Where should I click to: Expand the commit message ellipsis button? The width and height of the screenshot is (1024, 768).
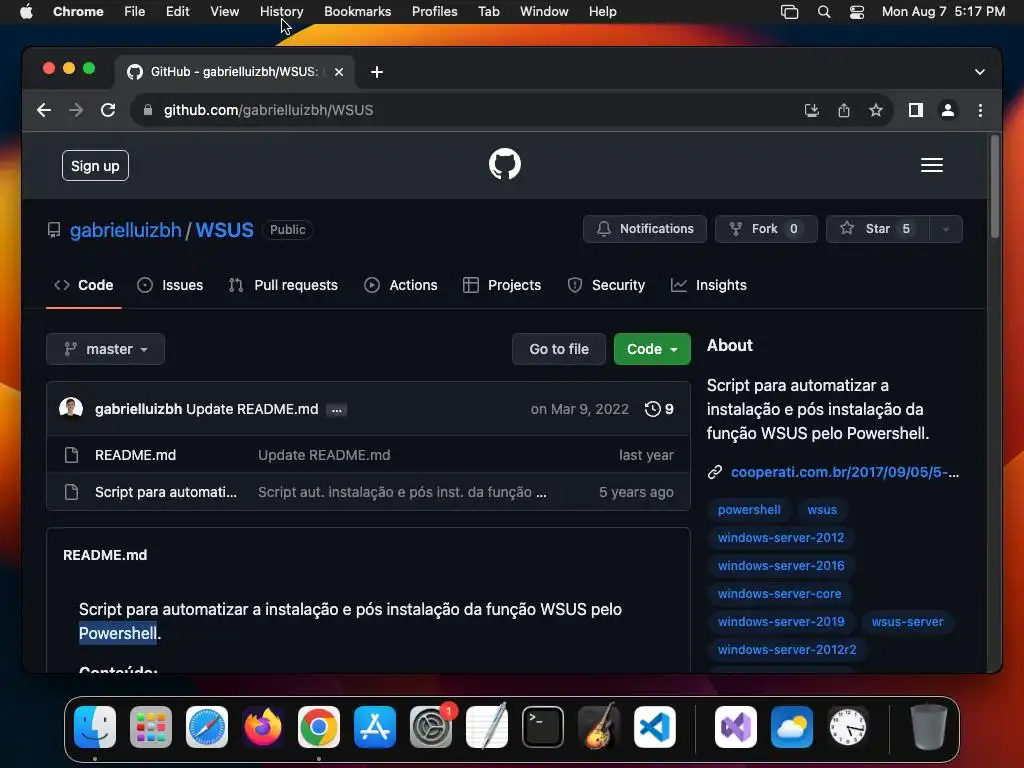tap(336, 410)
